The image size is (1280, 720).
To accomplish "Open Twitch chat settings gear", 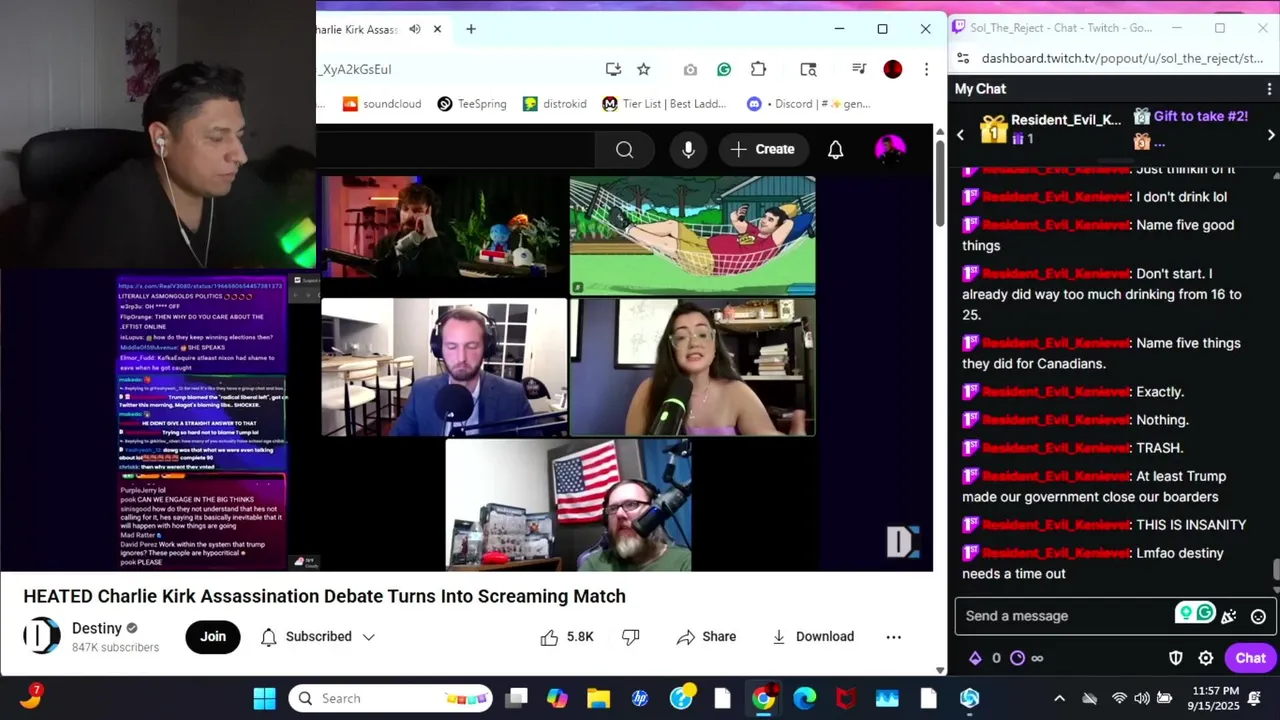I will pyautogui.click(x=1206, y=658).
